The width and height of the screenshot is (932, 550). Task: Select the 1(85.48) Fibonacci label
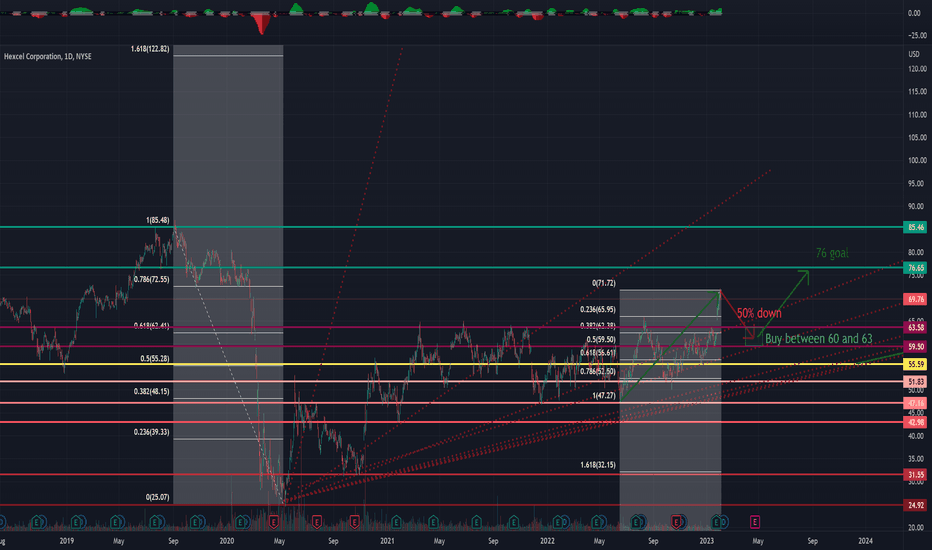(158, 220)
